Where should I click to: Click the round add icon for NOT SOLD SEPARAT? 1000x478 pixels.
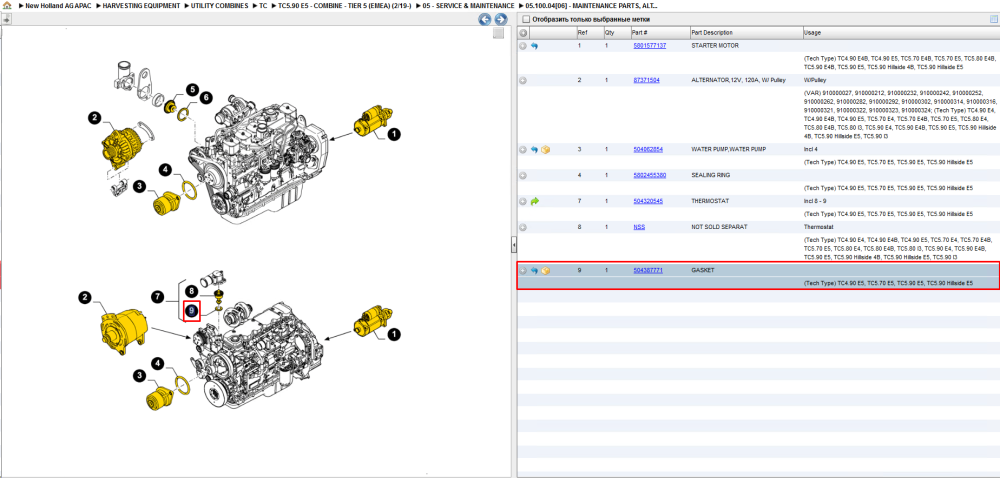523,227
